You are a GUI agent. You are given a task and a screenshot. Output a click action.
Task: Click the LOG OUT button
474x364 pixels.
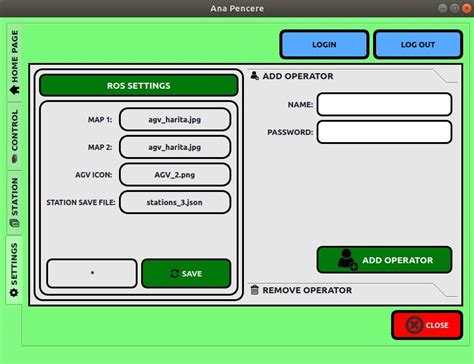click(x=418, y=44)
